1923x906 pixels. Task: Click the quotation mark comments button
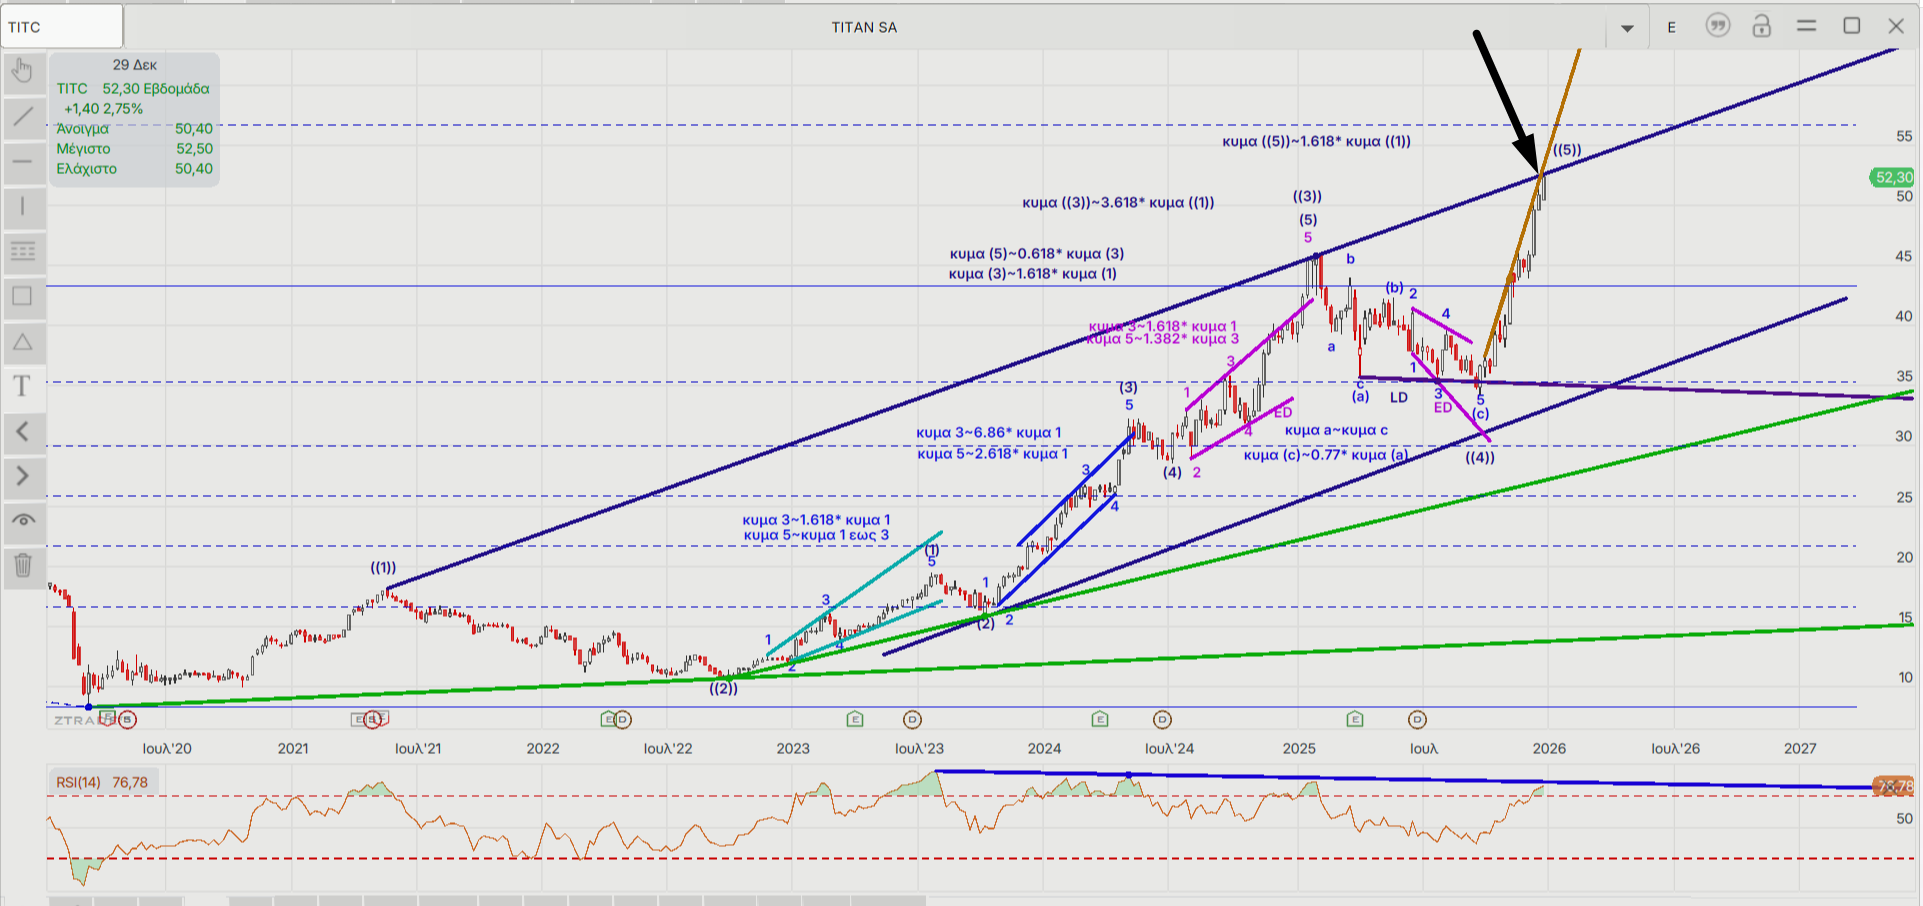[x=1717, y=26]
